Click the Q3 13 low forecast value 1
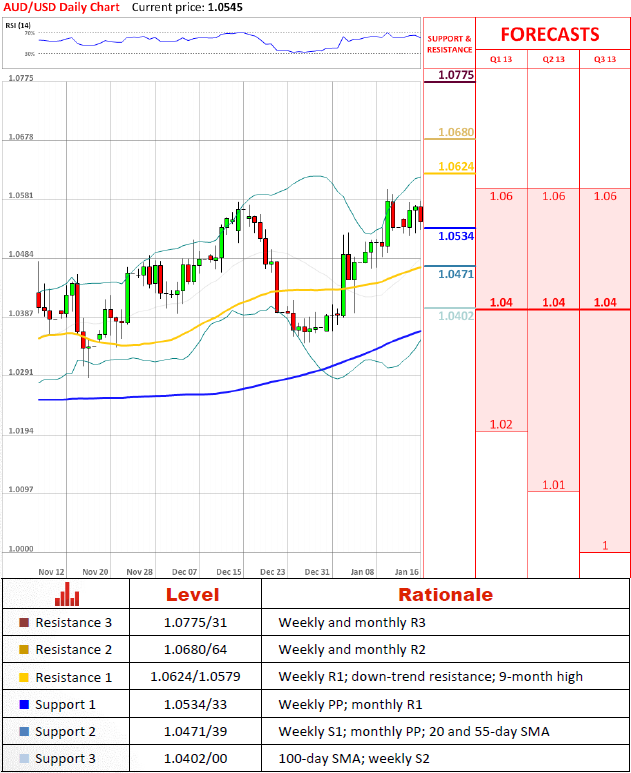Image resolution: width=631 pixels, height=773 pixels. click(x=605, y=546)
